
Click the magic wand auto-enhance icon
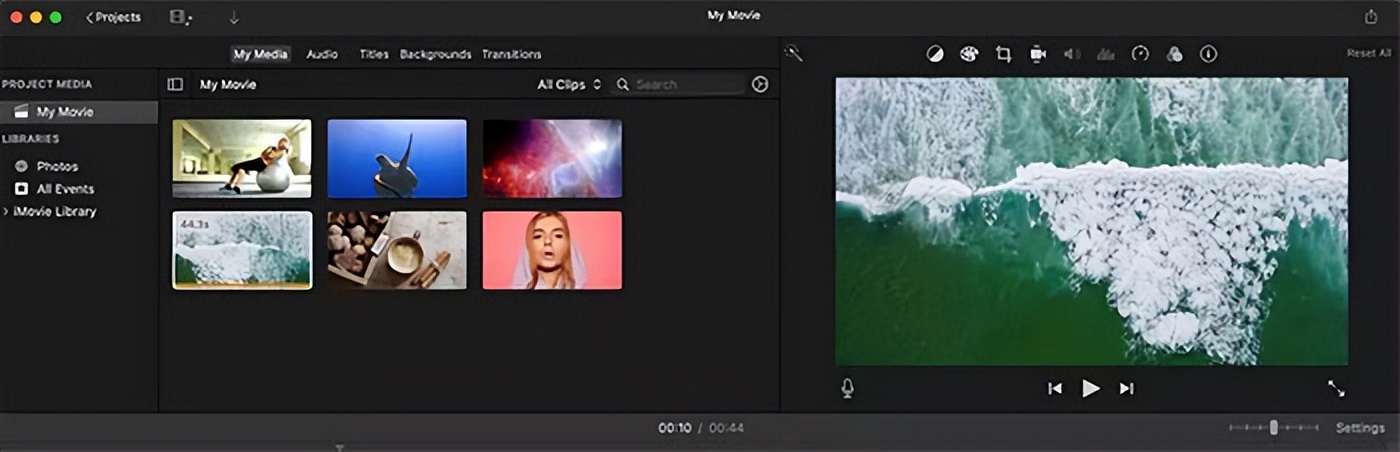click(793, 53)
